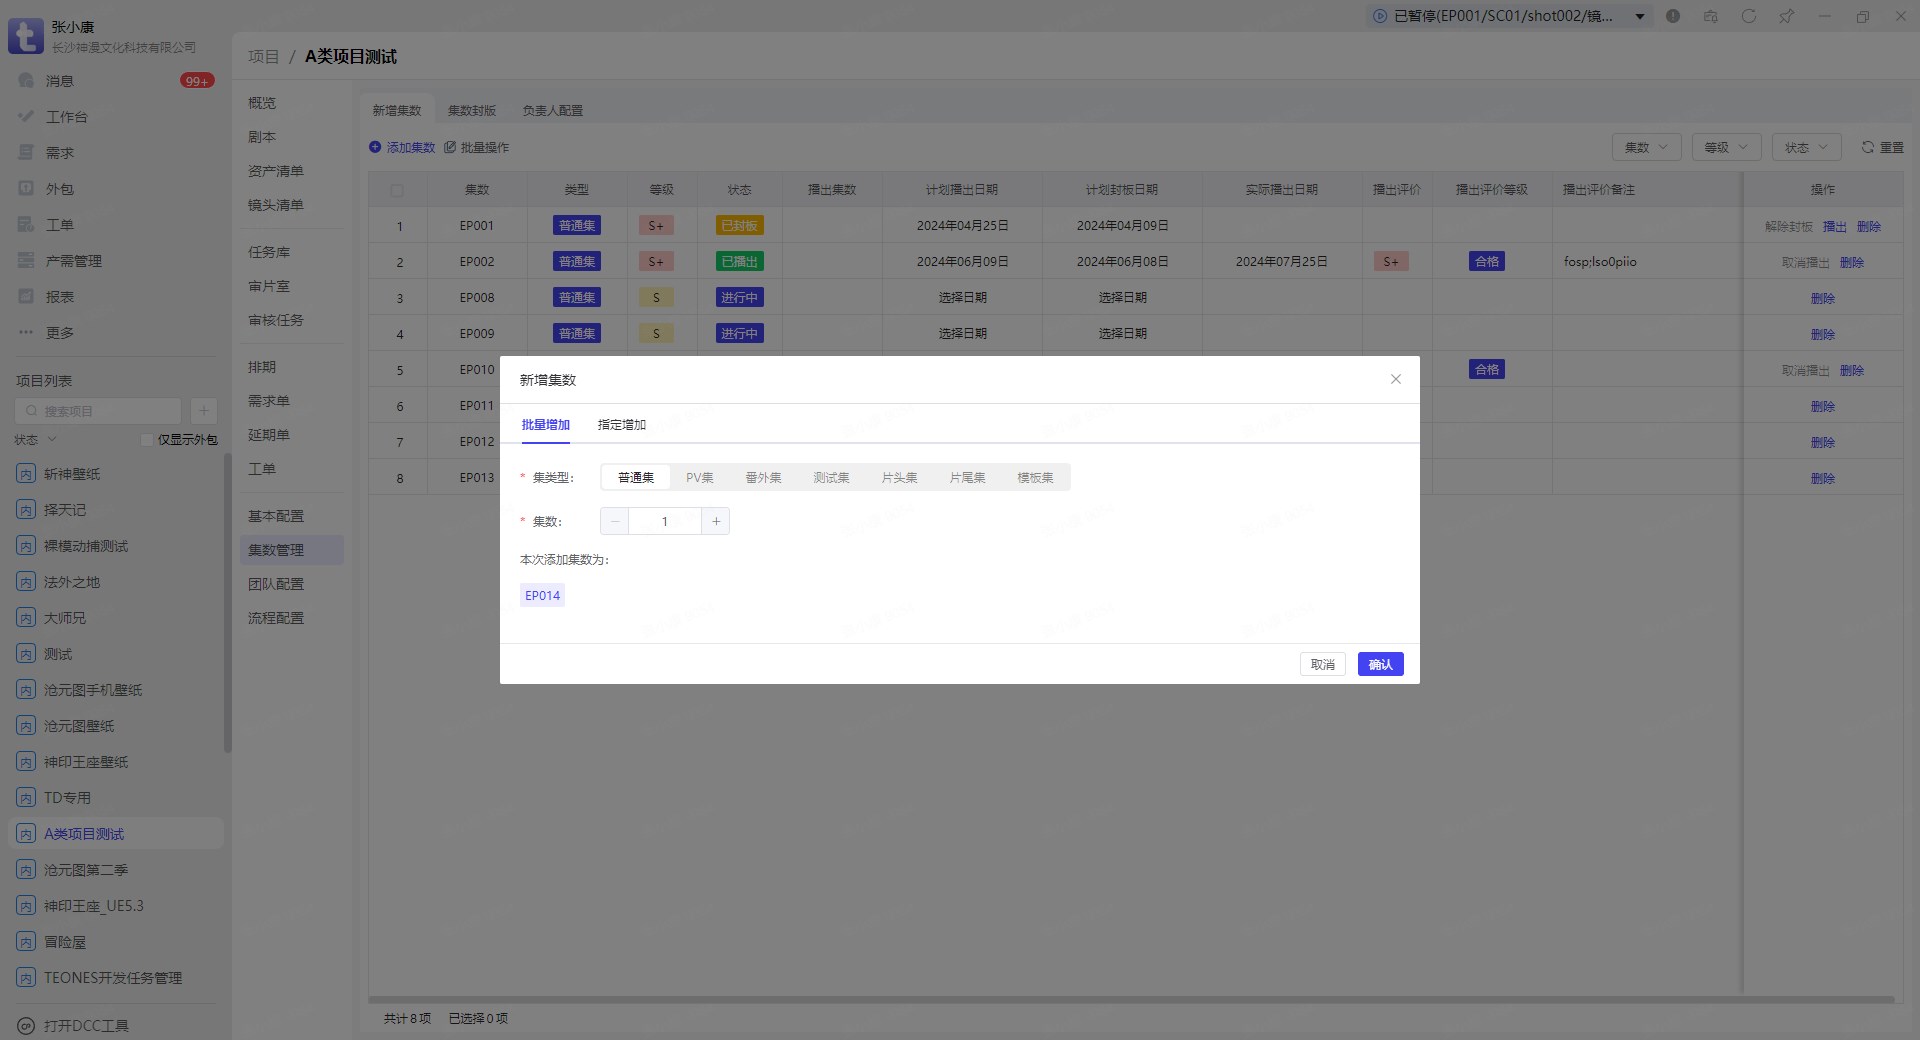
Task: Open the 消息 messages icon in sidebar
Action: (x=27, y=81)
